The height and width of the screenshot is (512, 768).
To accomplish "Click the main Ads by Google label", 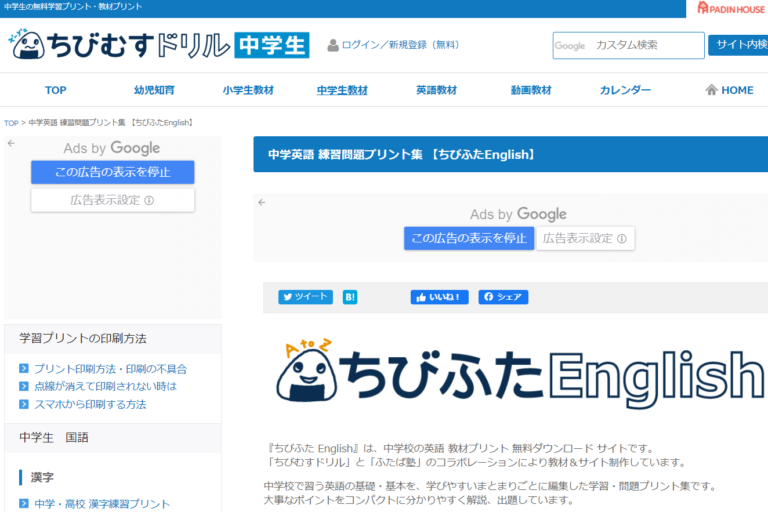I will coord(518,214).
